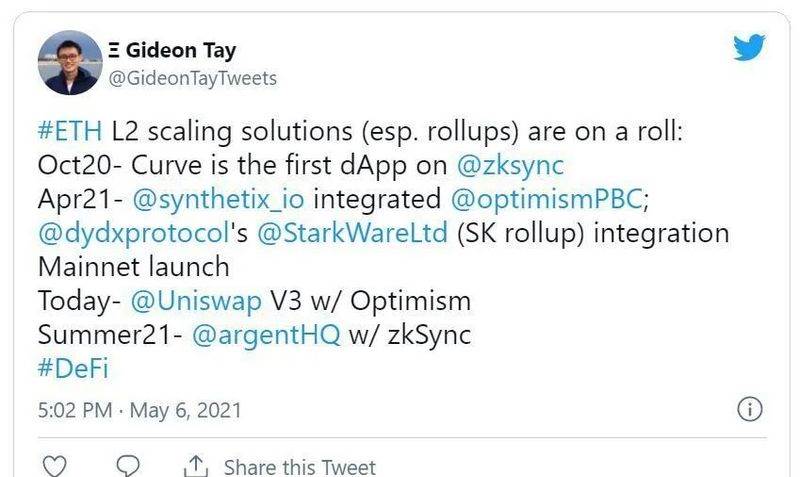Follow the @zksync mention

[x=511, y=165]
